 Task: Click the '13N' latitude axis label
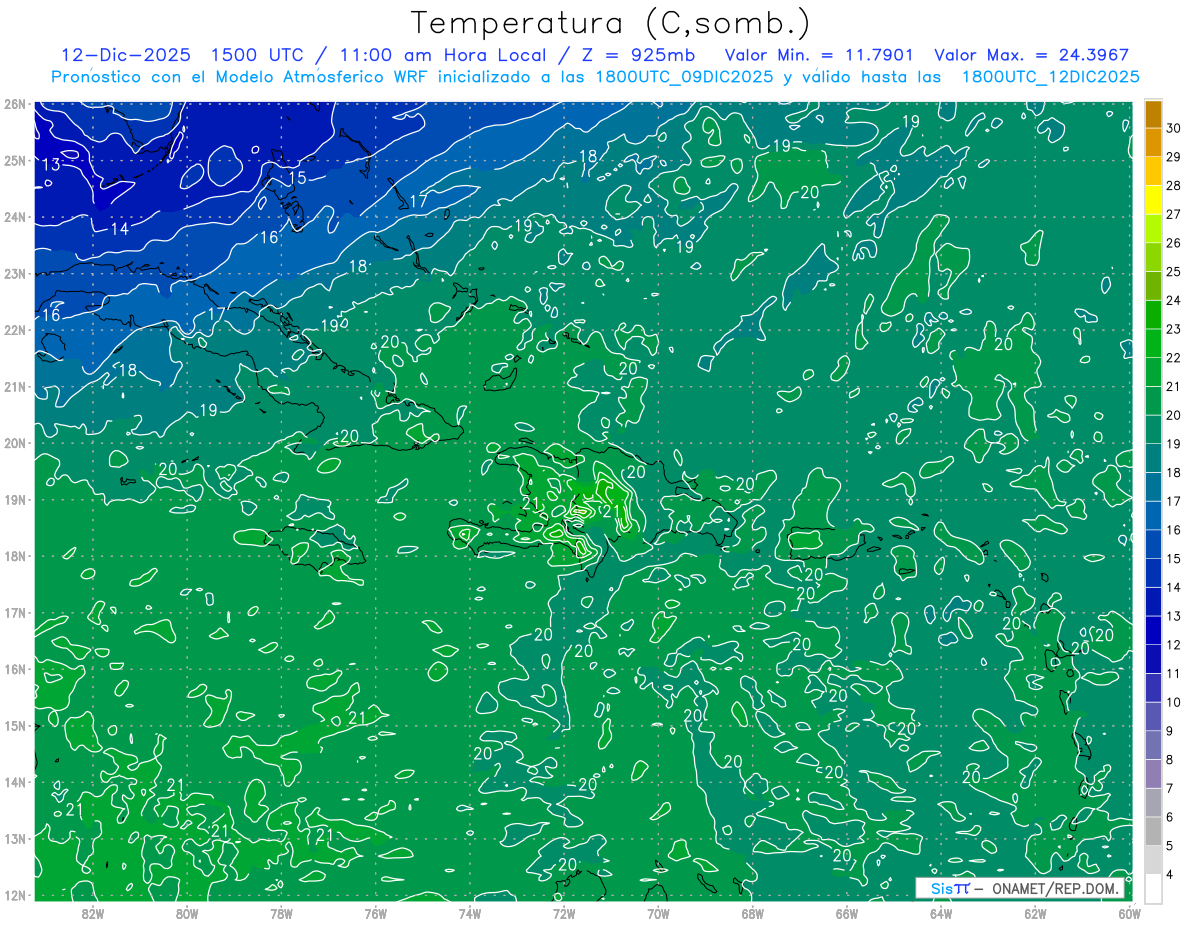coord(14,838)
